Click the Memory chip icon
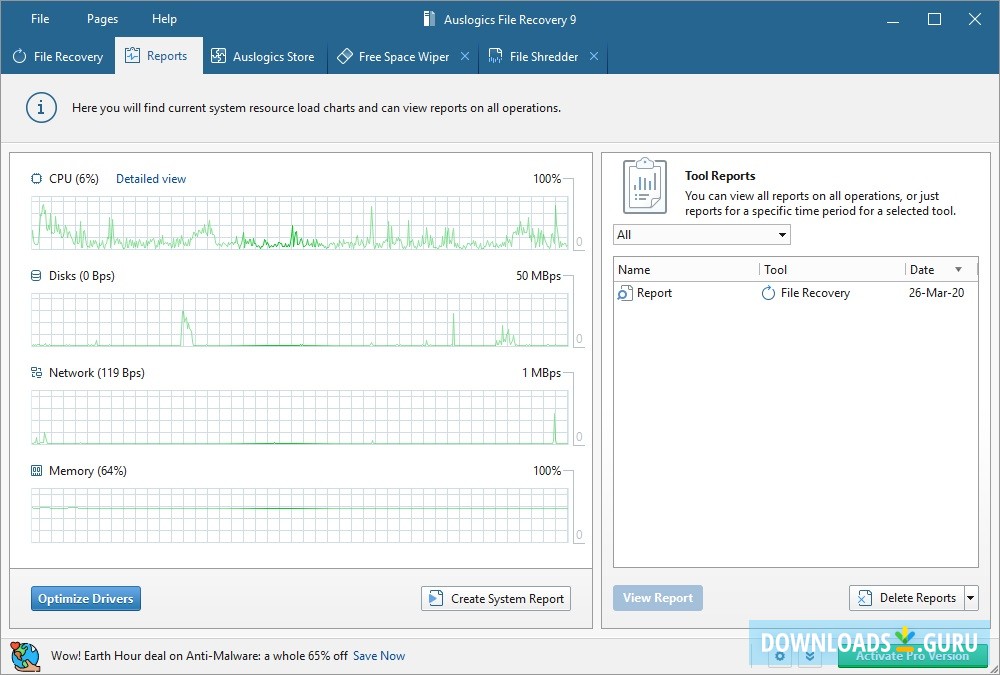Viewport: 1000px width, 675px height. pyautogui.click(x=36, y=471)
